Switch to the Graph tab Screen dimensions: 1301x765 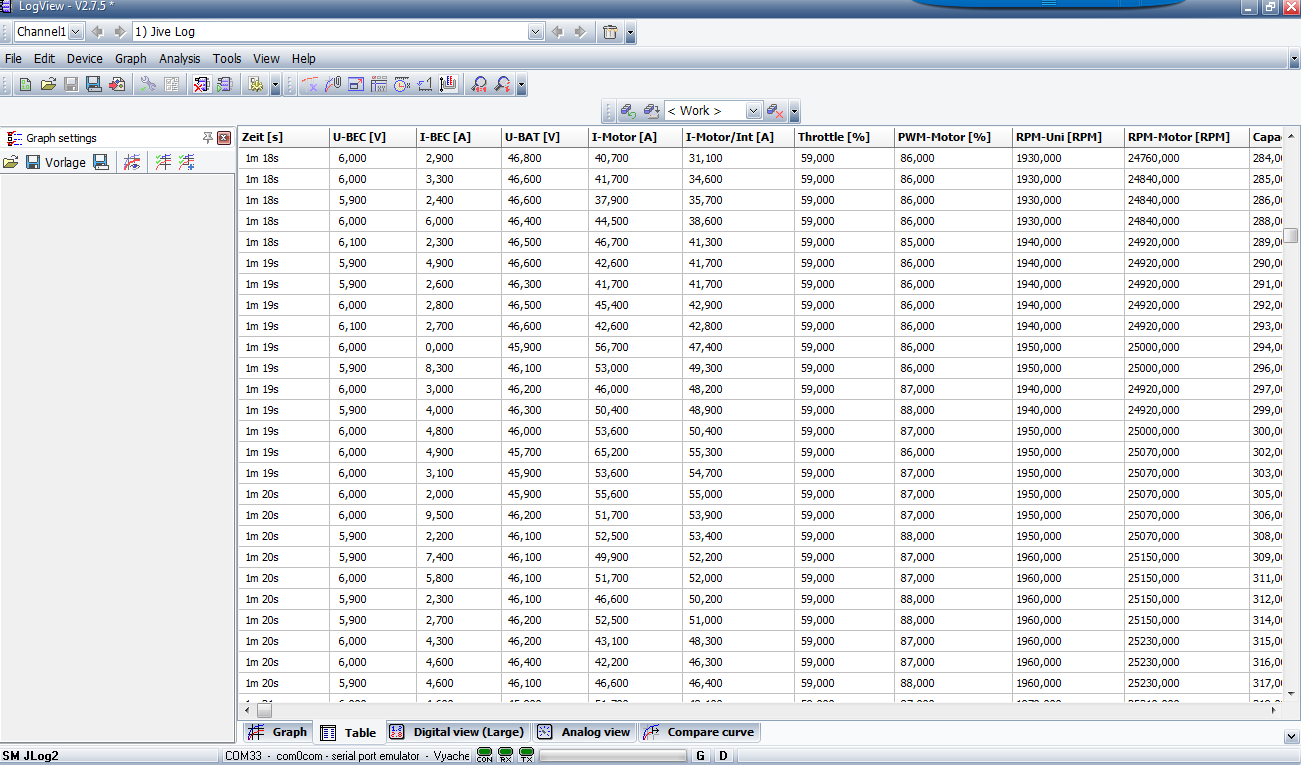coord(278,732)
